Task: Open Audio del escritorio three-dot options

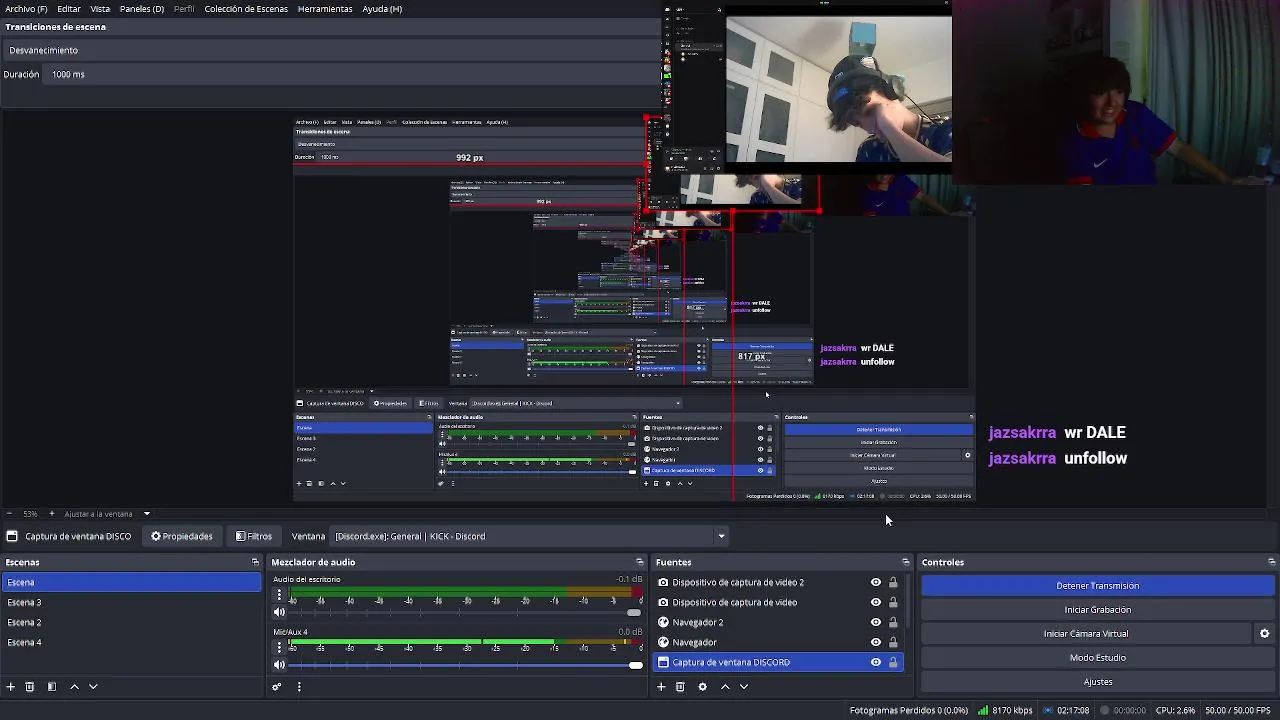Action: [x=279, y=595]
